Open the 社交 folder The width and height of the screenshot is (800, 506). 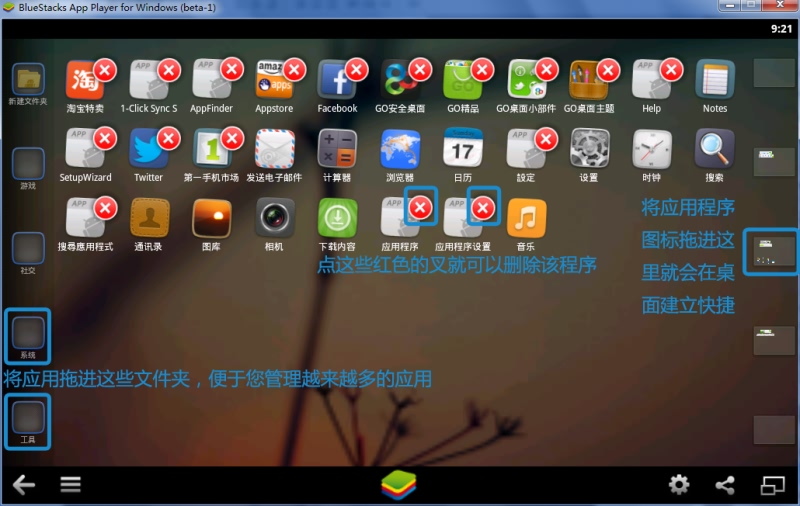[x=28, y=248]
